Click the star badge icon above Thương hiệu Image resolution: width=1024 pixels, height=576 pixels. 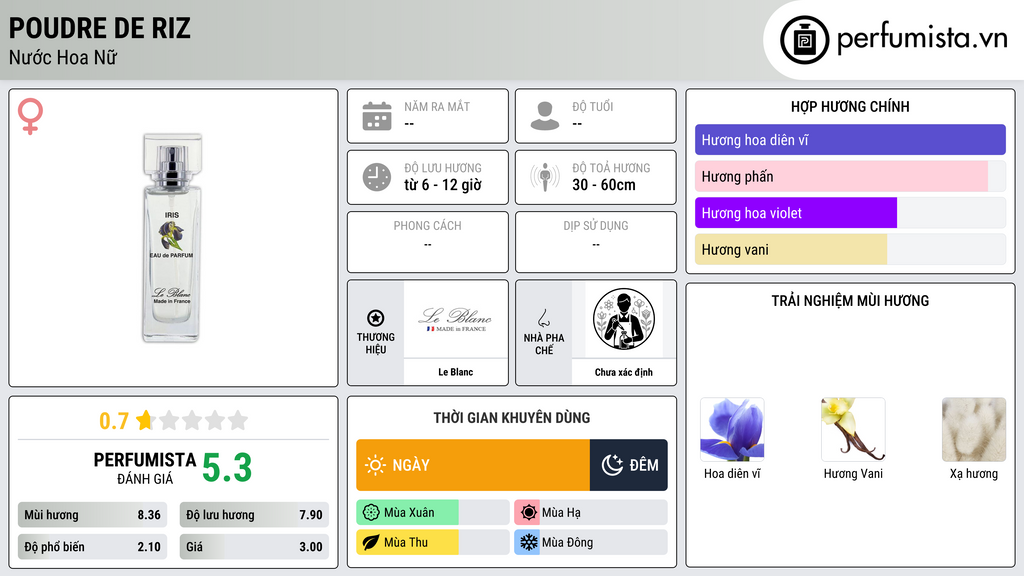pyautogui.click(x=376, y=318)
